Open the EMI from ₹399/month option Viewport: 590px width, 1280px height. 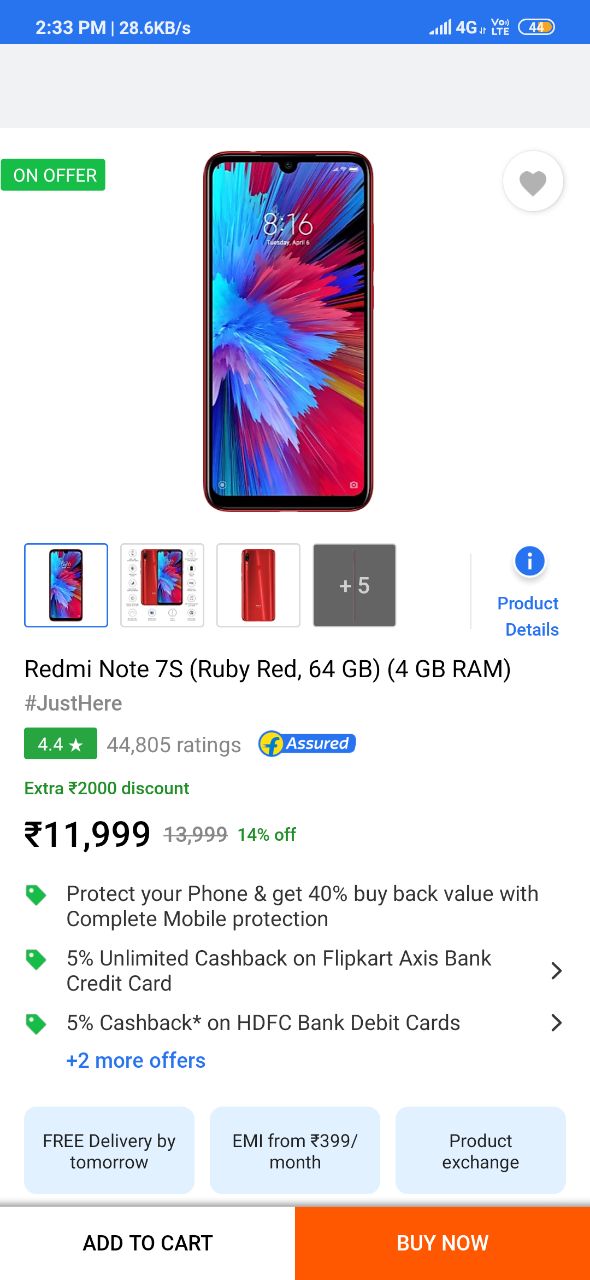coord(295,1151)
